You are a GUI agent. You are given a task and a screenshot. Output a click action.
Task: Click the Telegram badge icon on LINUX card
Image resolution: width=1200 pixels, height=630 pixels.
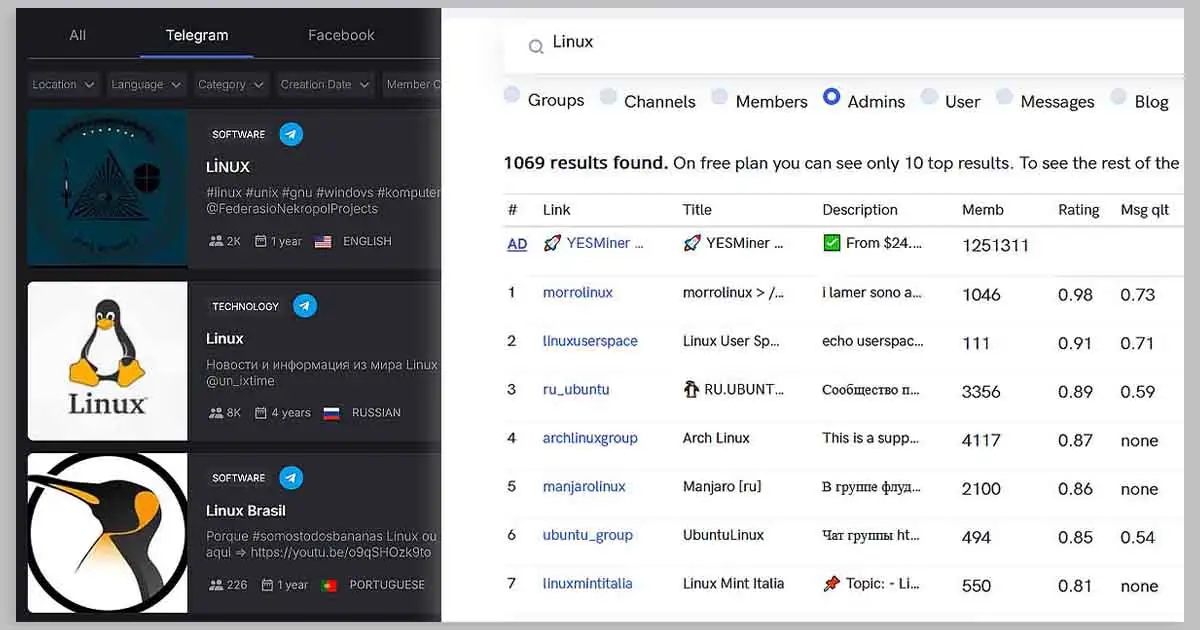tap(291, 134)
